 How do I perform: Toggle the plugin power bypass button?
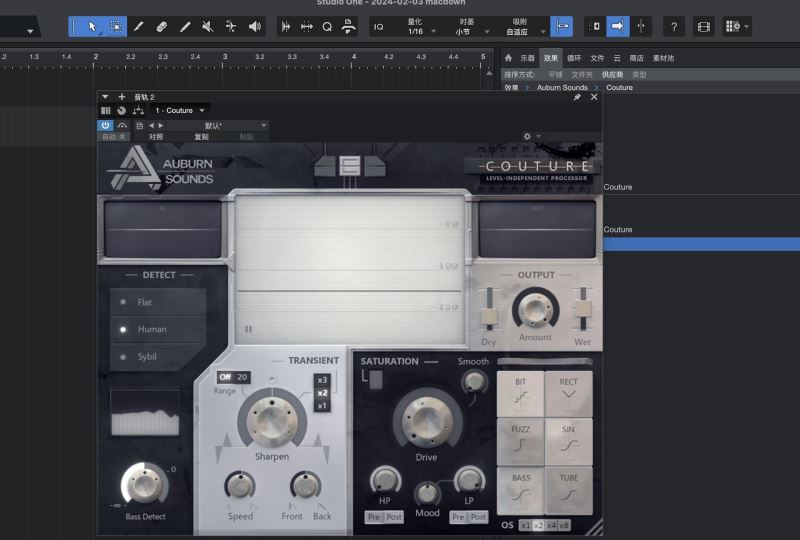point(105,125)
